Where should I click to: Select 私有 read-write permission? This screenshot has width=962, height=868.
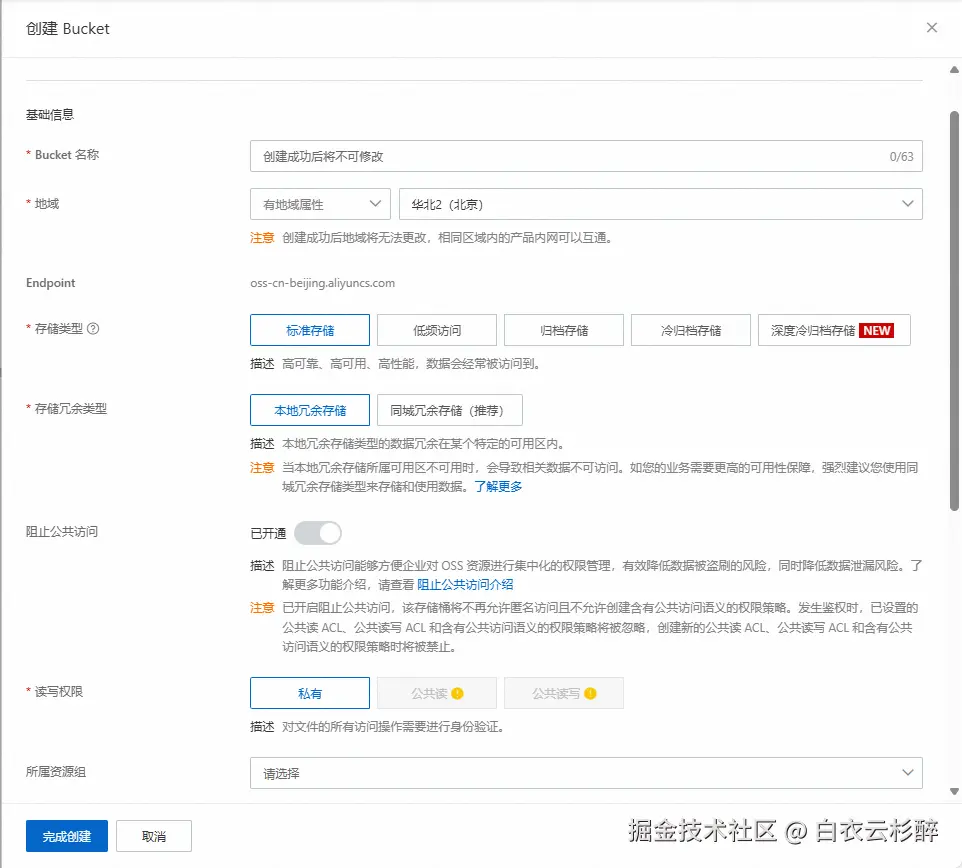310,693
